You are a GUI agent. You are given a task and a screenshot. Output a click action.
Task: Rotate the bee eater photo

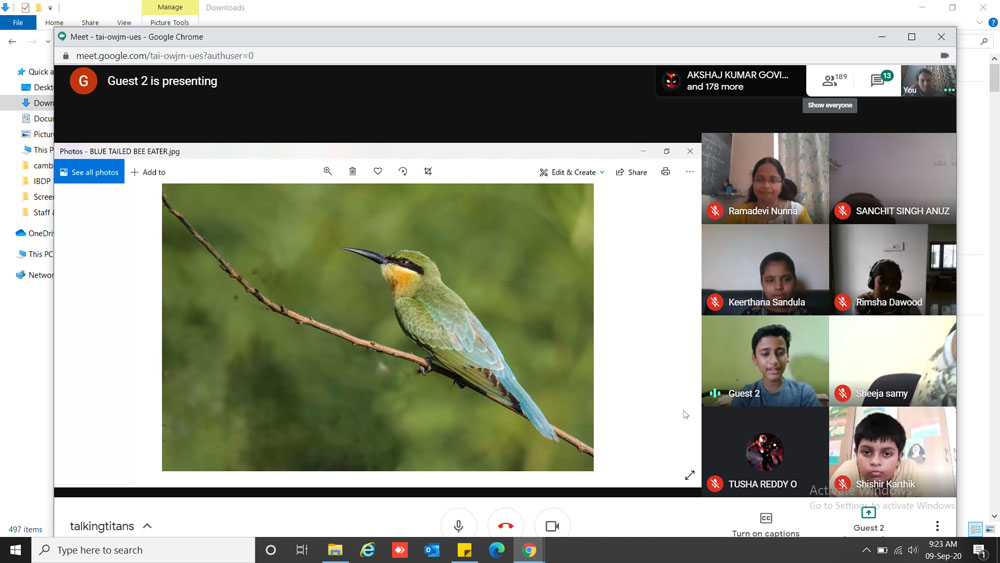point(403,172)
